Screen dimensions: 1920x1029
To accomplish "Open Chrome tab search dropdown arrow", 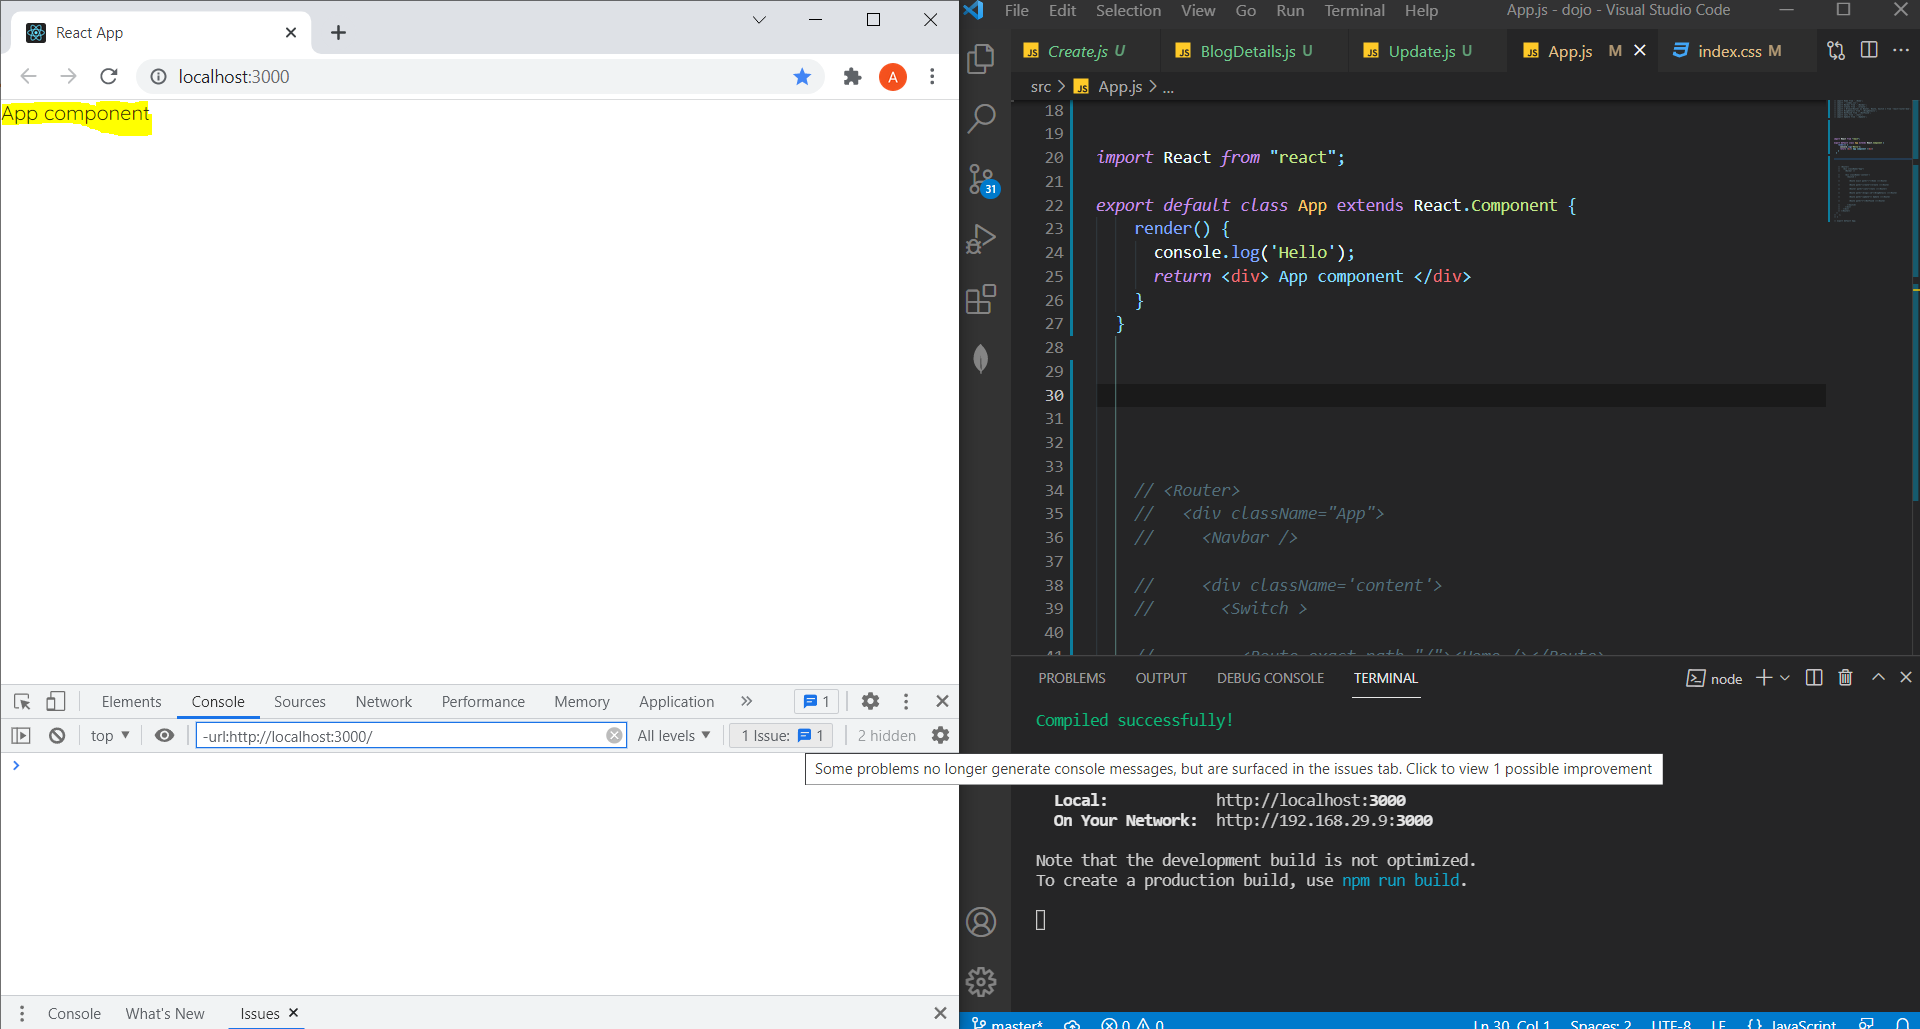I will tap(759, 20).
